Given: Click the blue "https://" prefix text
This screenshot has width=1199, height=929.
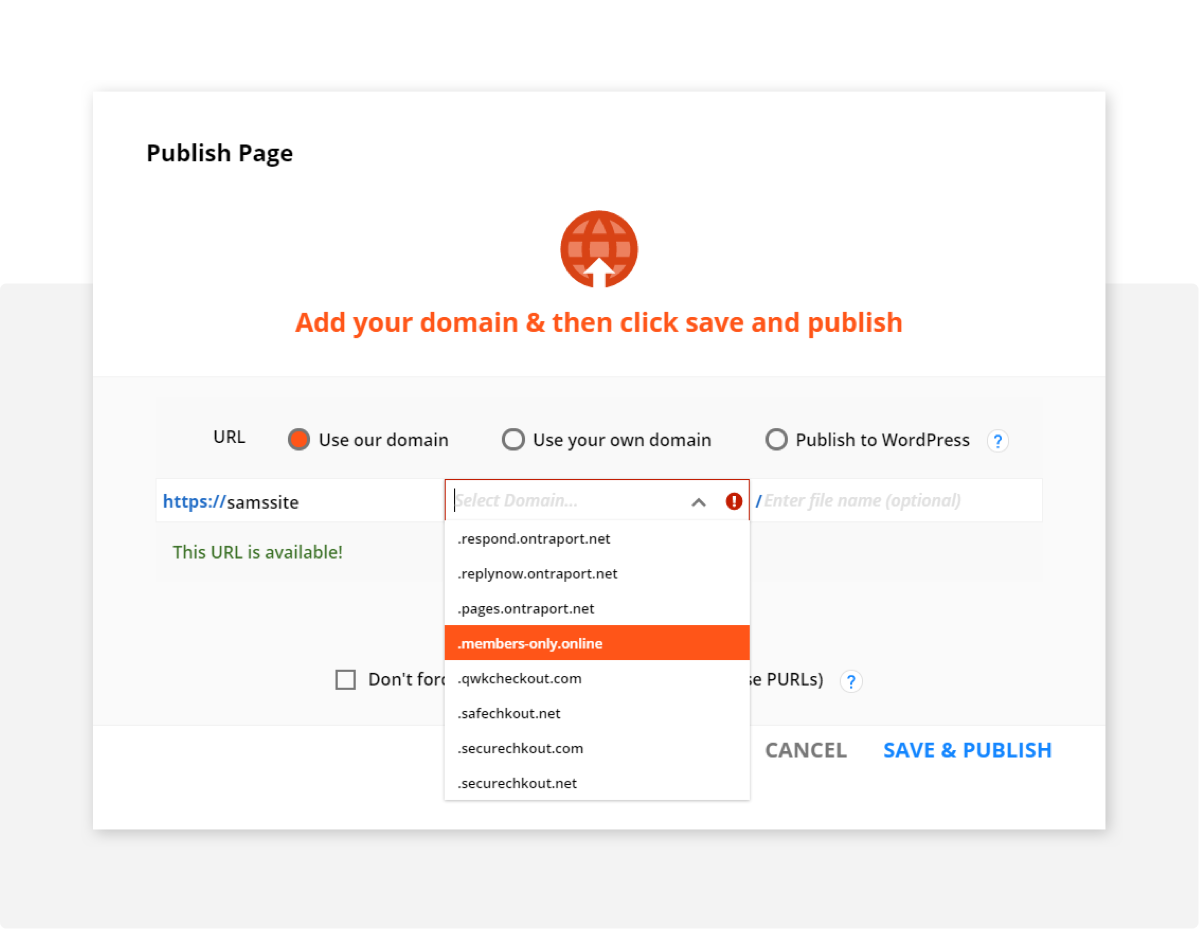Looking at the screenshot, I should point(194,500).
